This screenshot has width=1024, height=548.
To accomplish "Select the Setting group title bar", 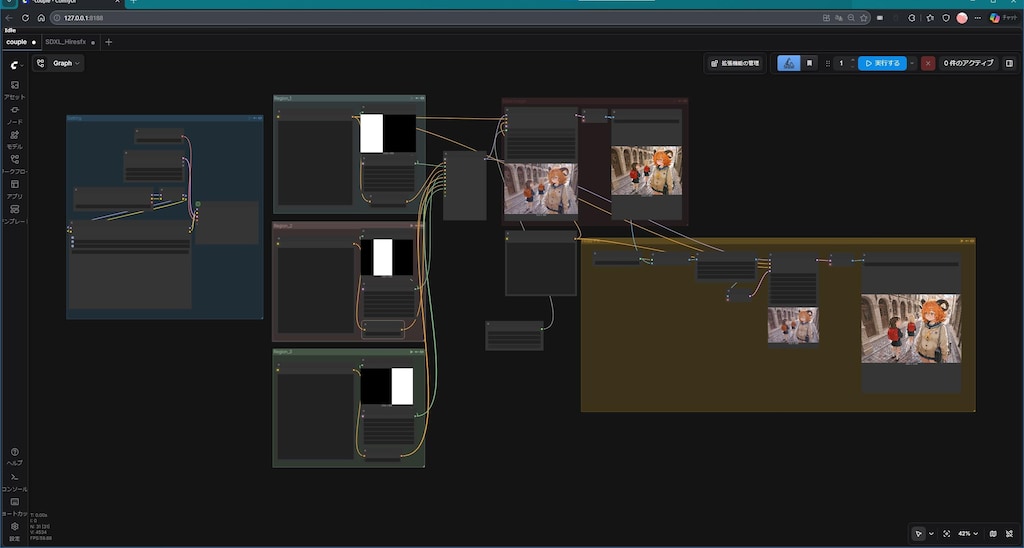I will click(x=165, y=118).
